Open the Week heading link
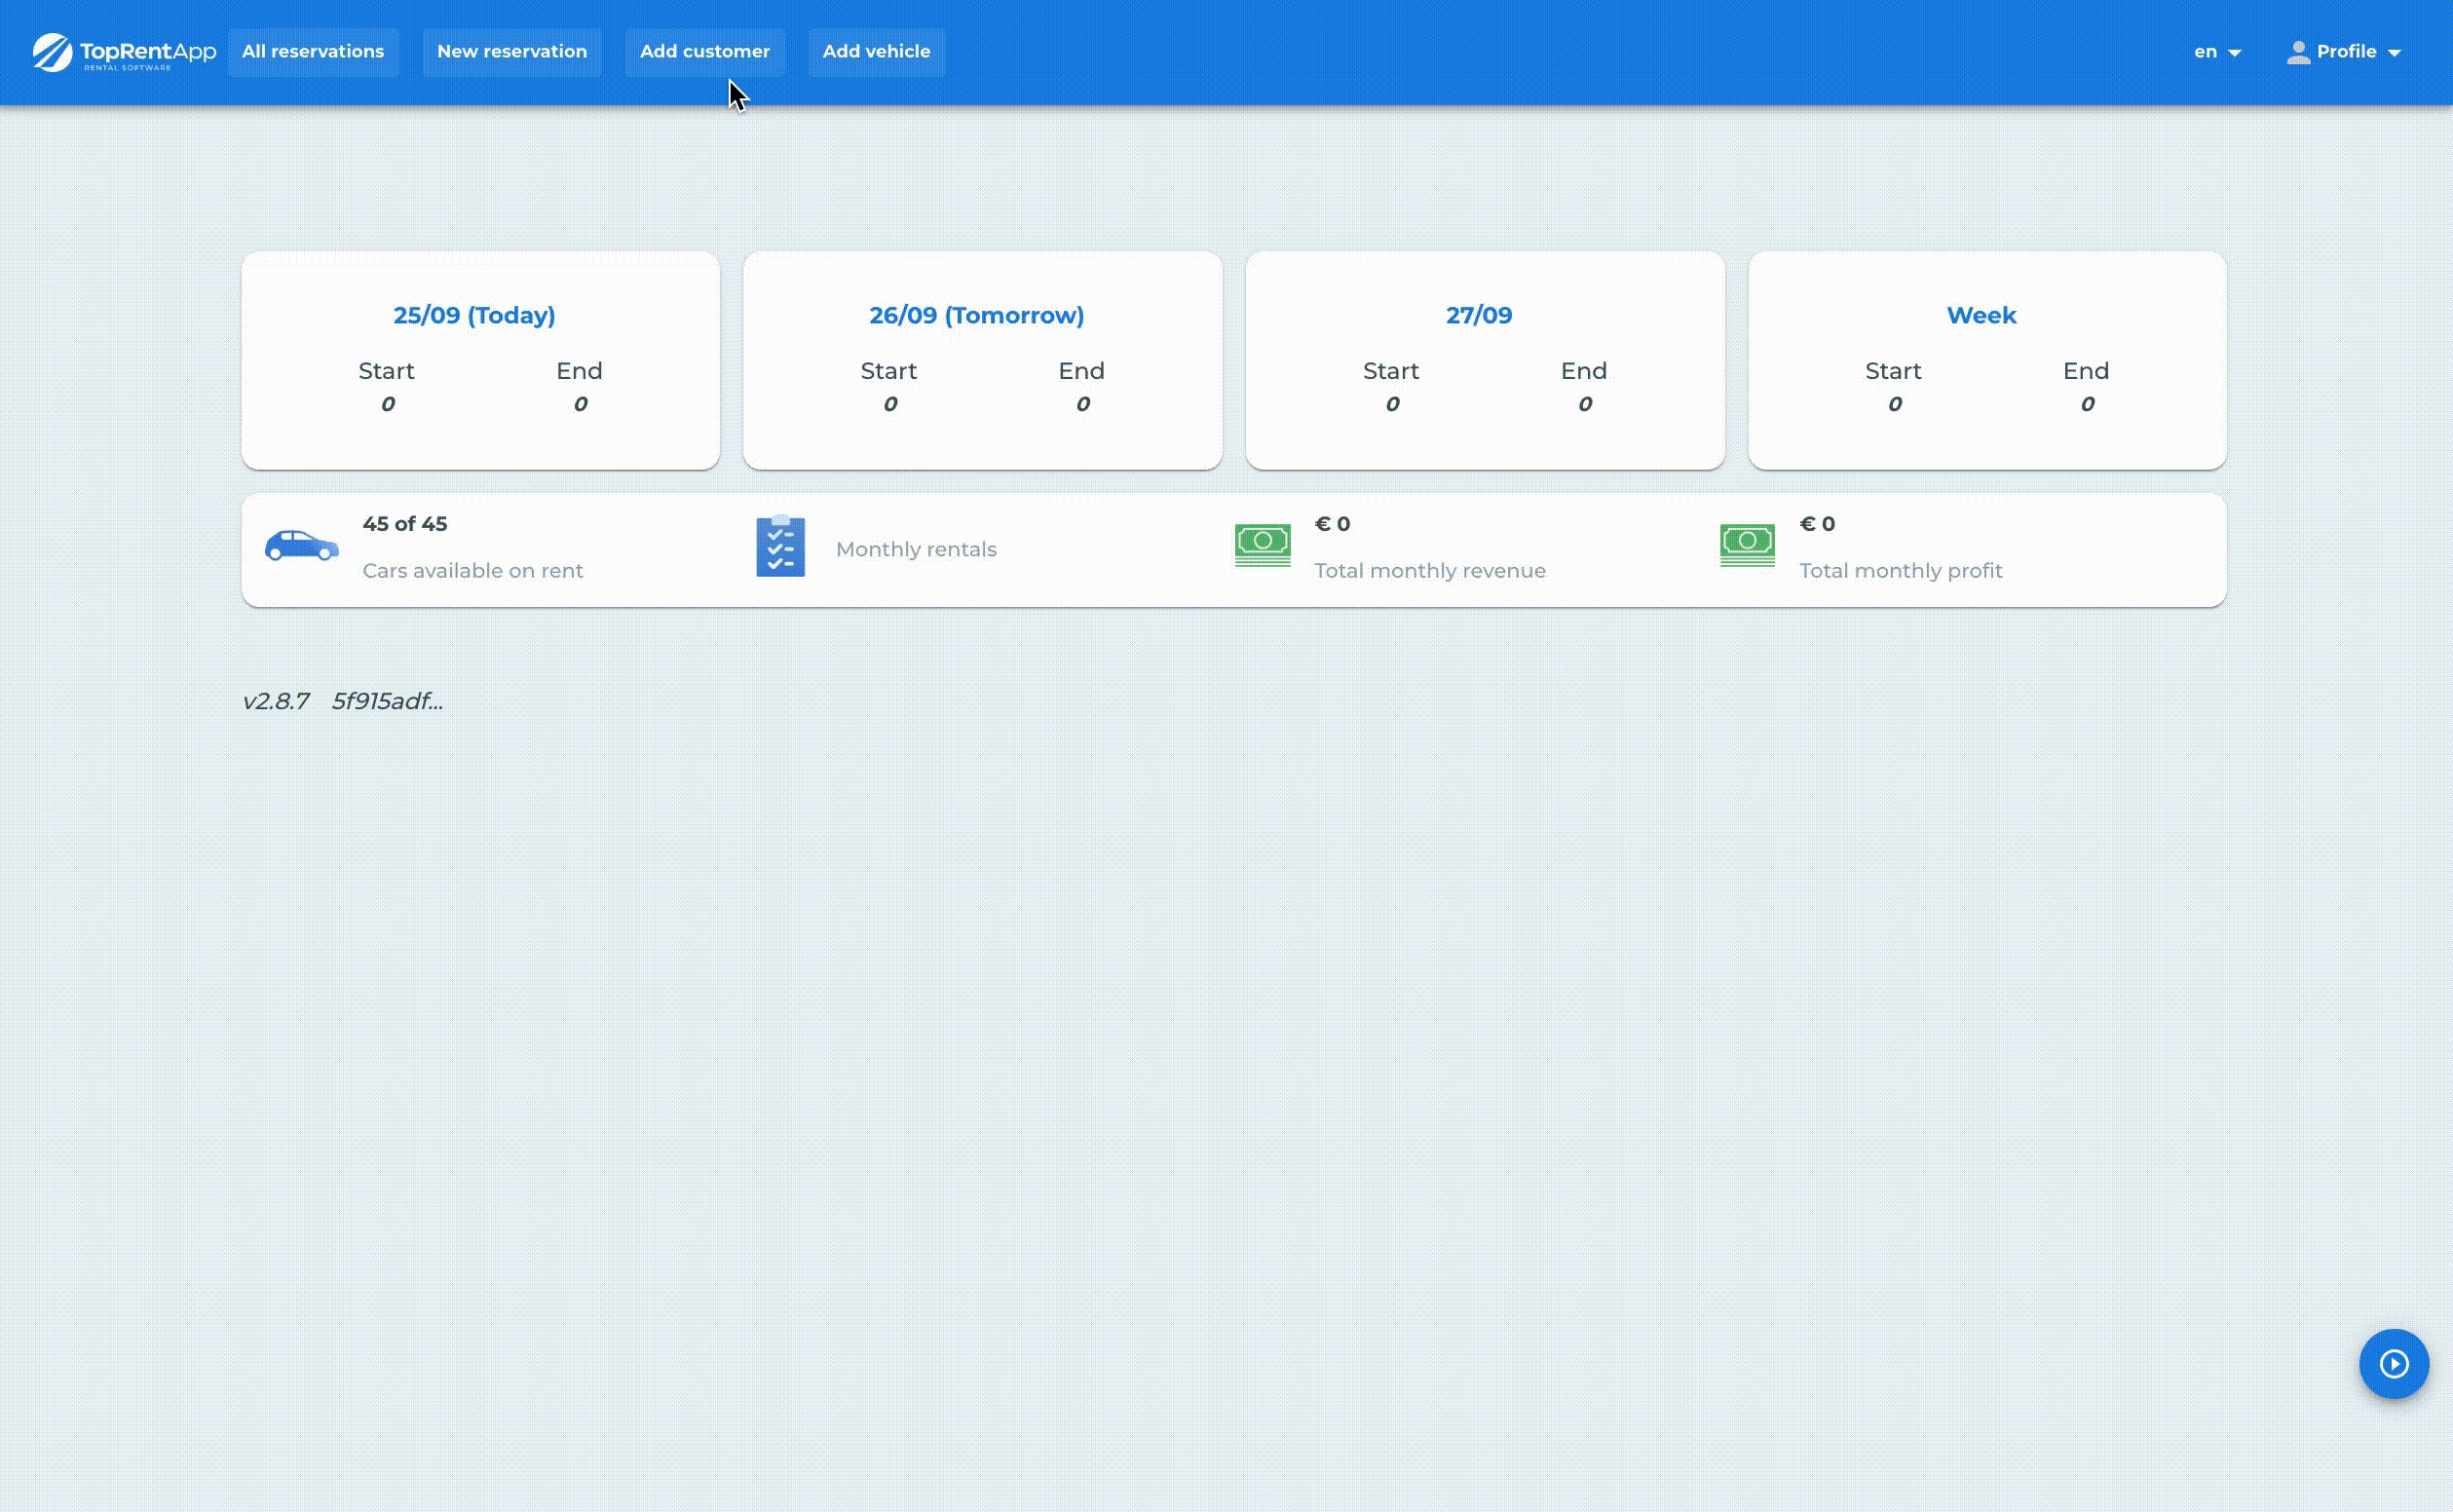Screen dimensions: 2453x1512 (x=1980, y=316)
